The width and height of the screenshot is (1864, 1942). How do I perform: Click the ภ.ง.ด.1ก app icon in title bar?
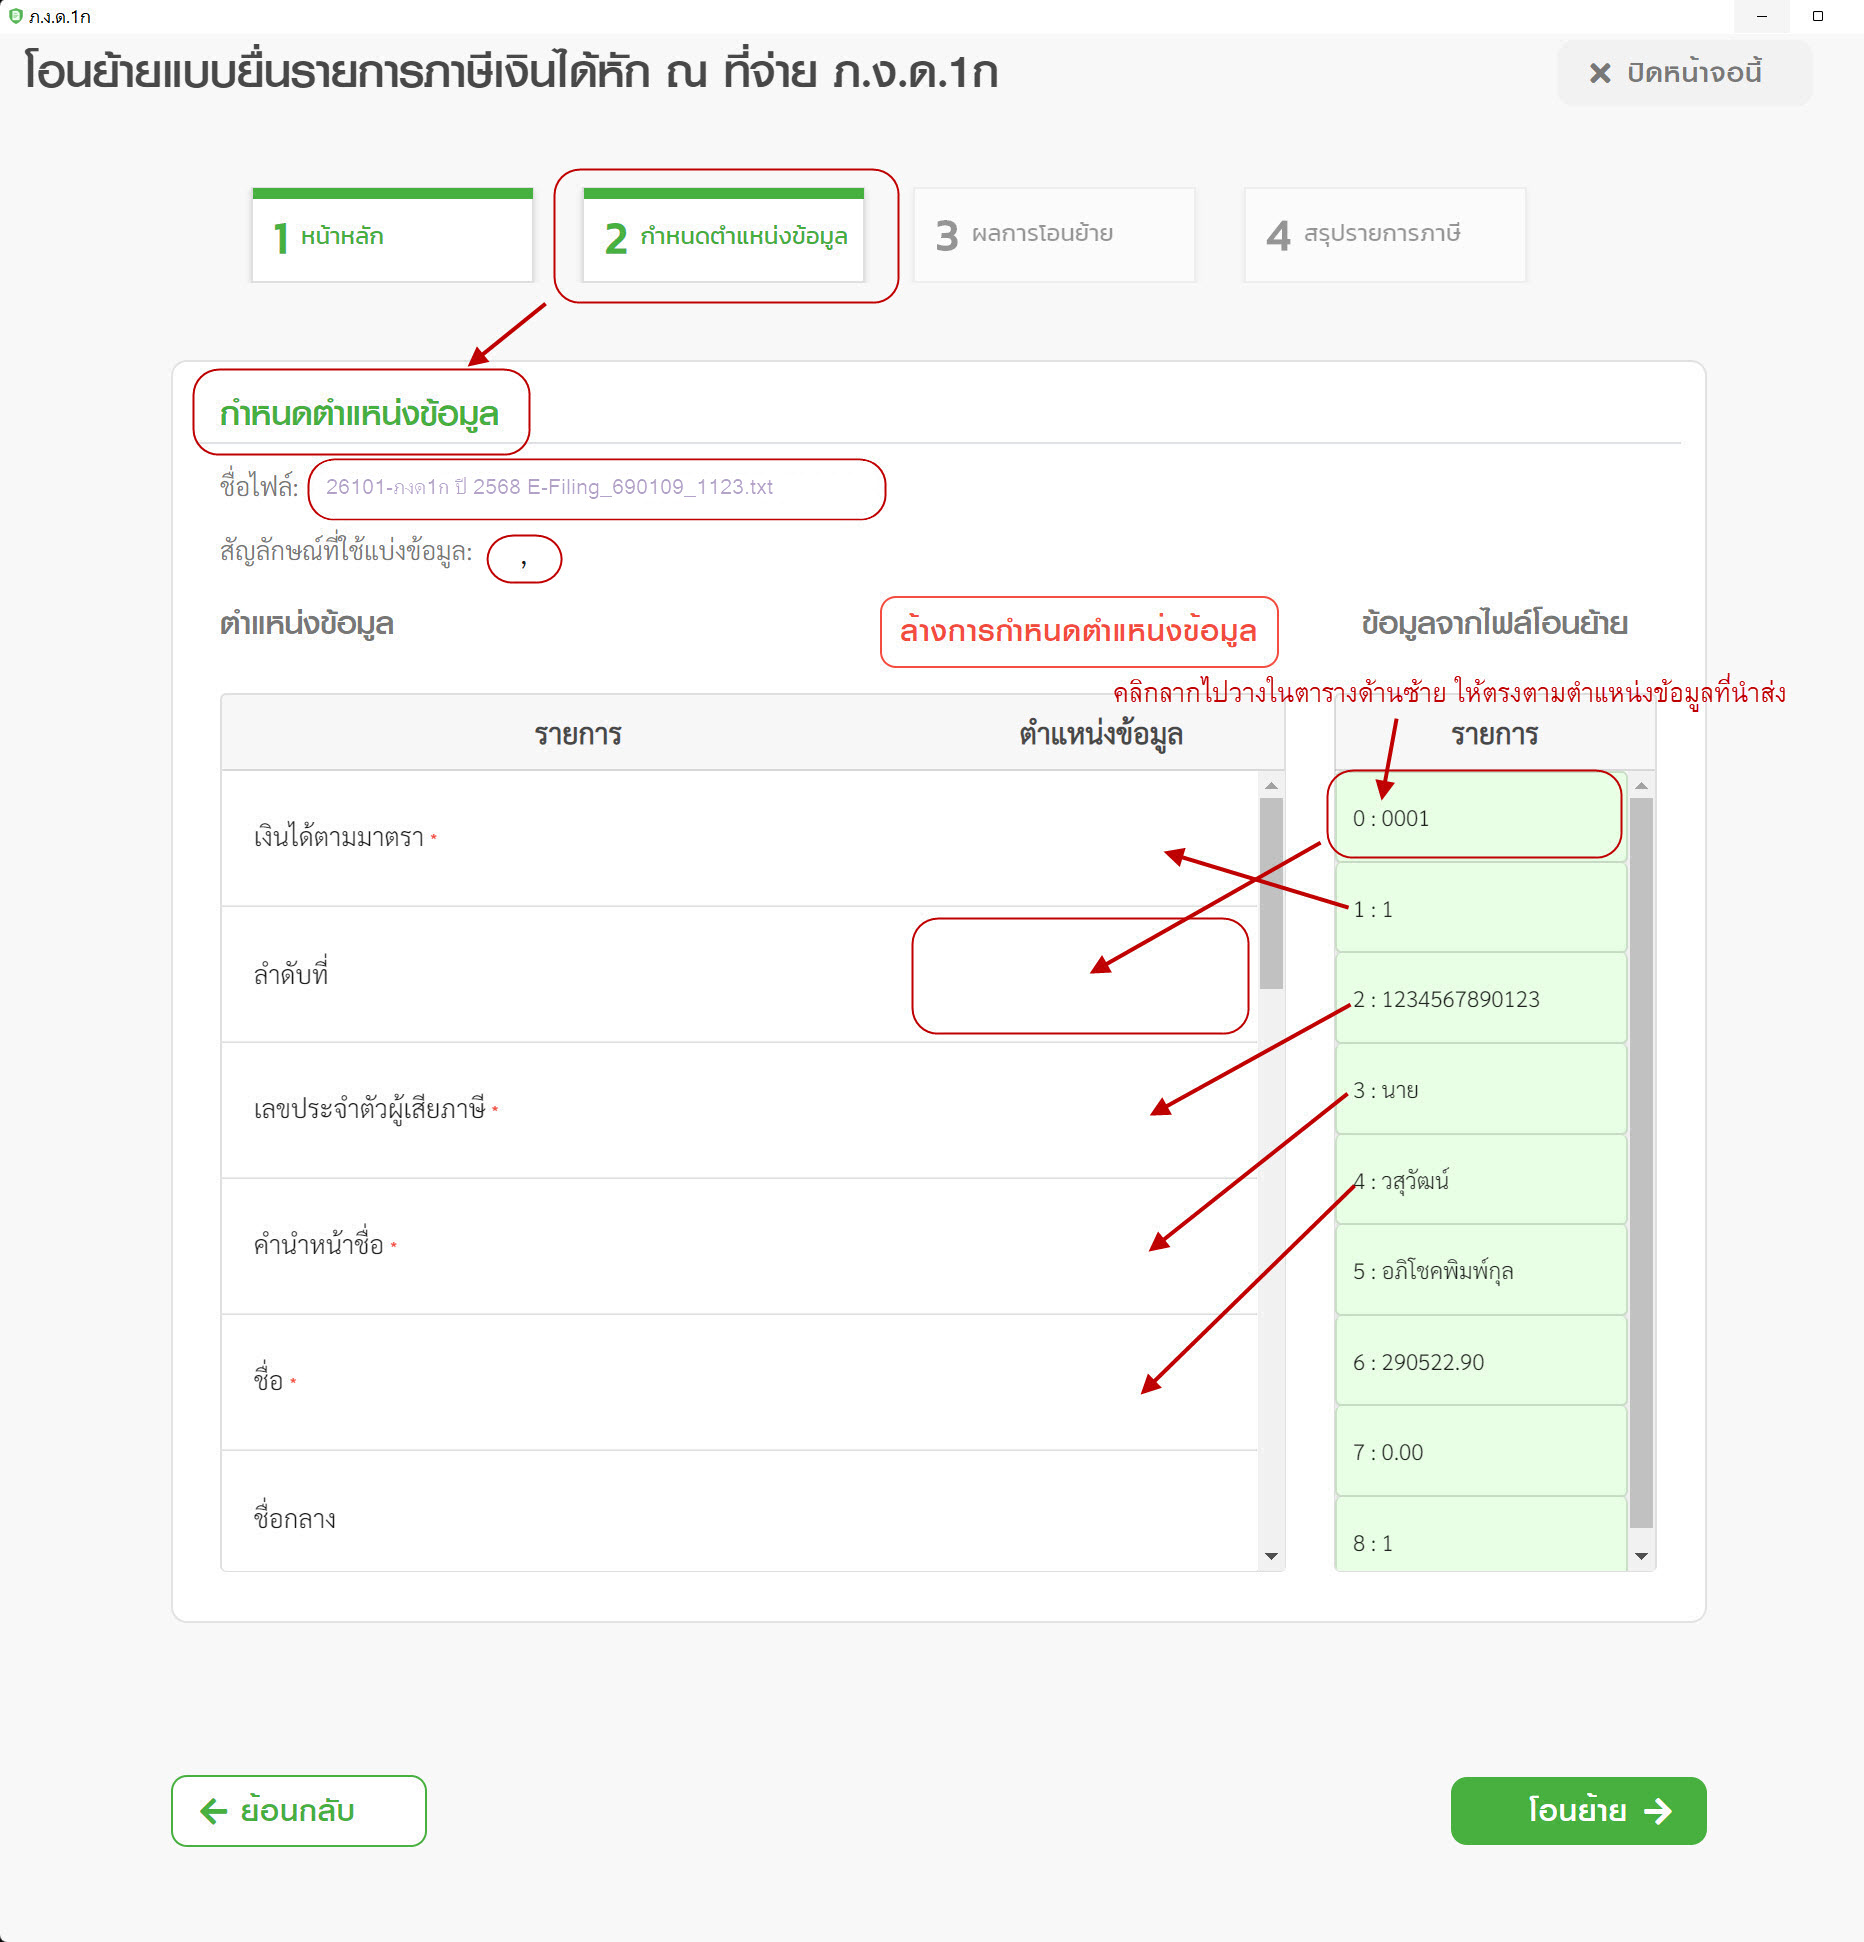coord(15,16)
